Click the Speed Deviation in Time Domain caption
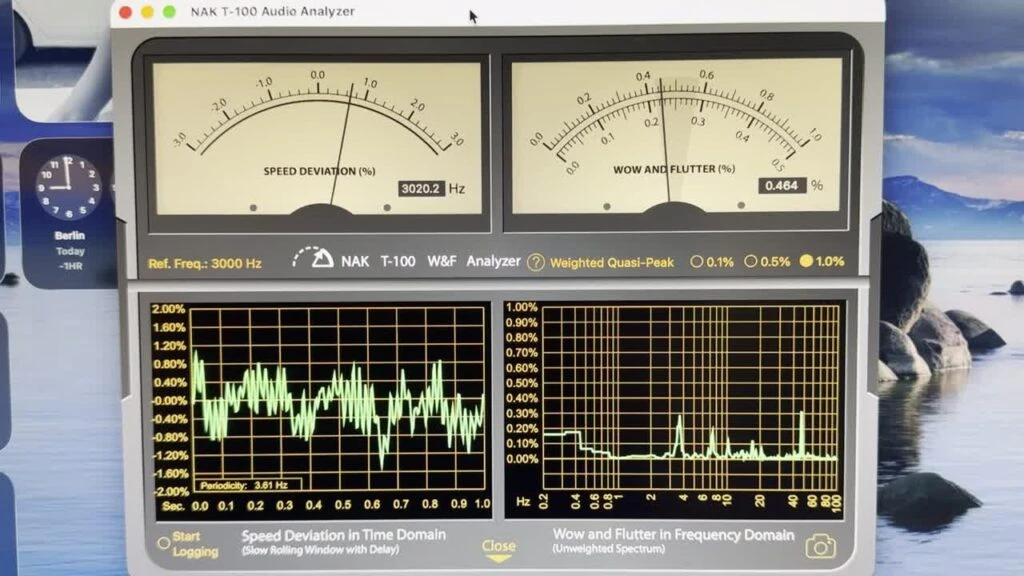The width and height of the screenshot is (1024, 576). click(x=344, y=536)
